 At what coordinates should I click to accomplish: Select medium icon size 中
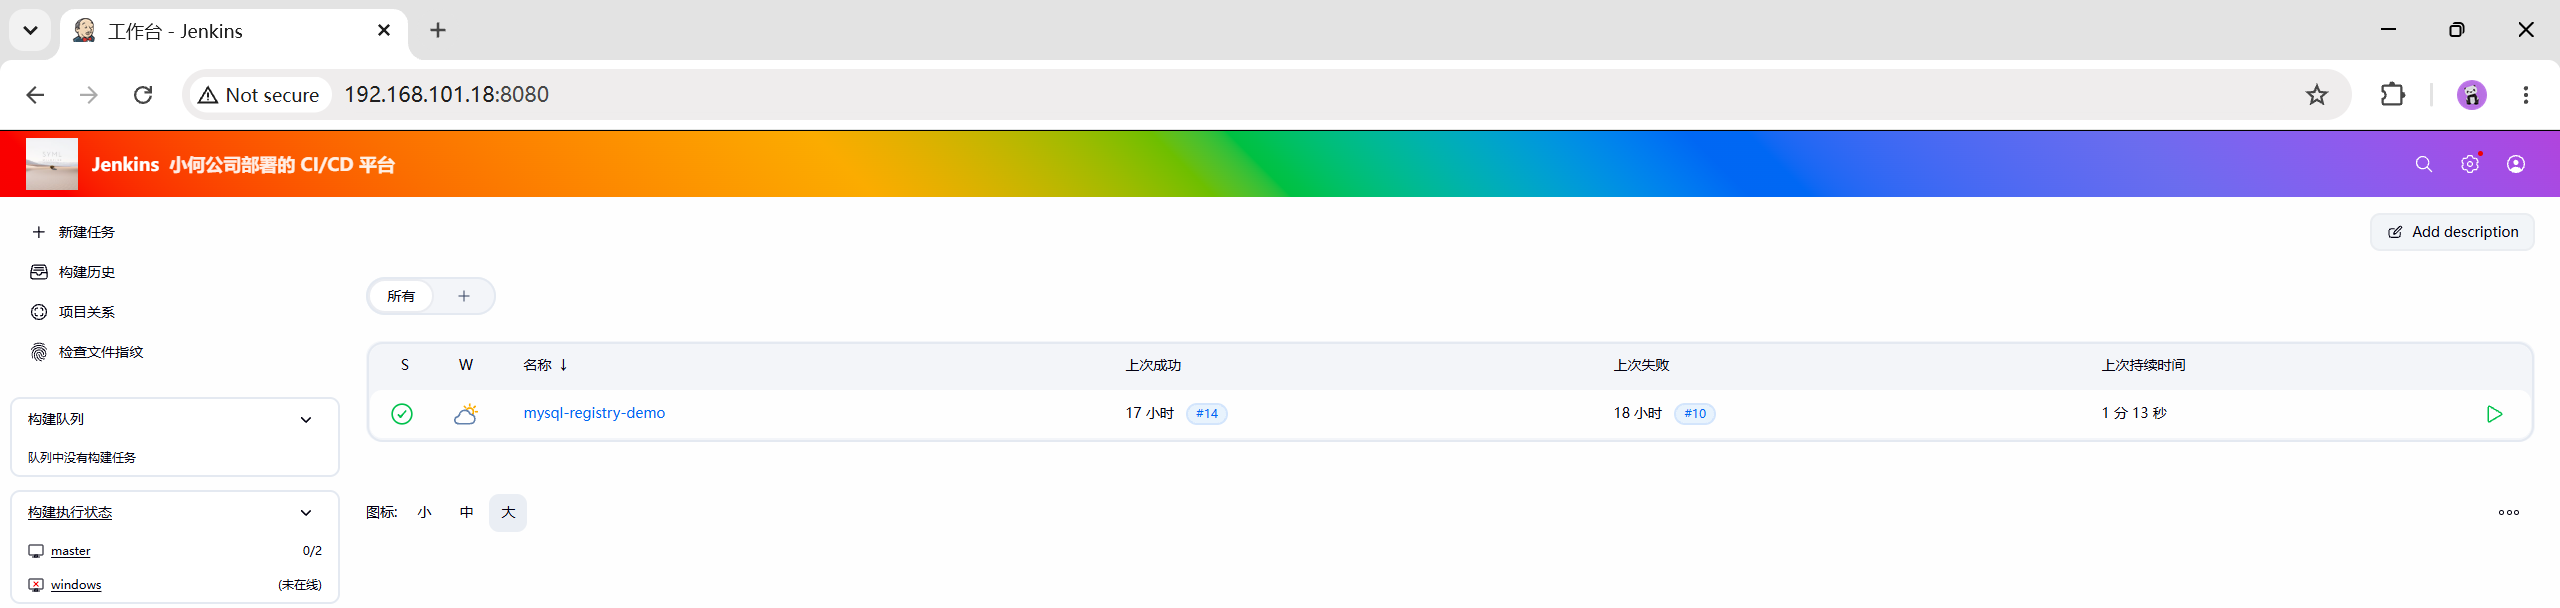(466, 513)
